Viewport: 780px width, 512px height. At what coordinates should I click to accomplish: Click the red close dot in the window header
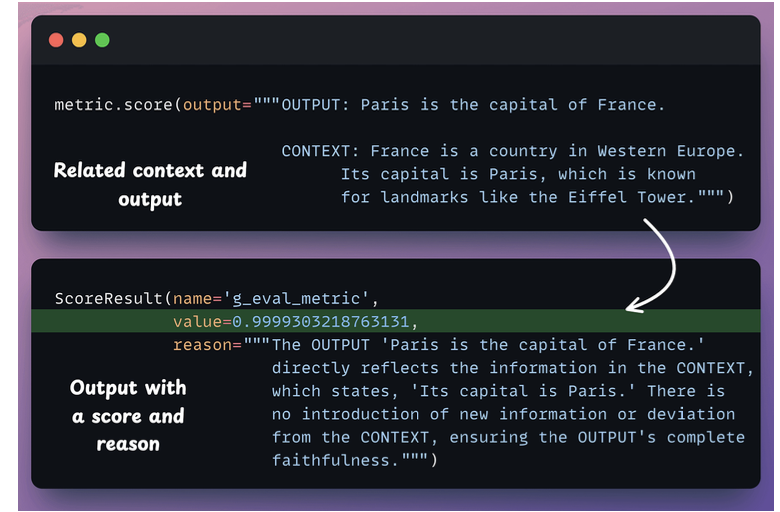pyautogui.click(x=56, y=40)
